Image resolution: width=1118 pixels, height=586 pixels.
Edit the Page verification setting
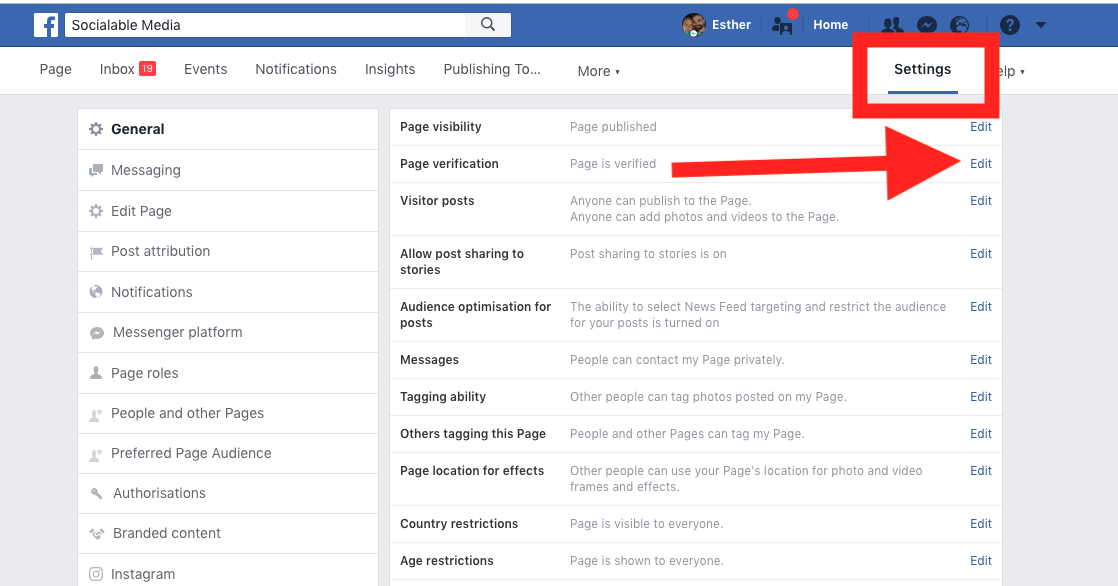pyautogui.click(x=980, y=163)
